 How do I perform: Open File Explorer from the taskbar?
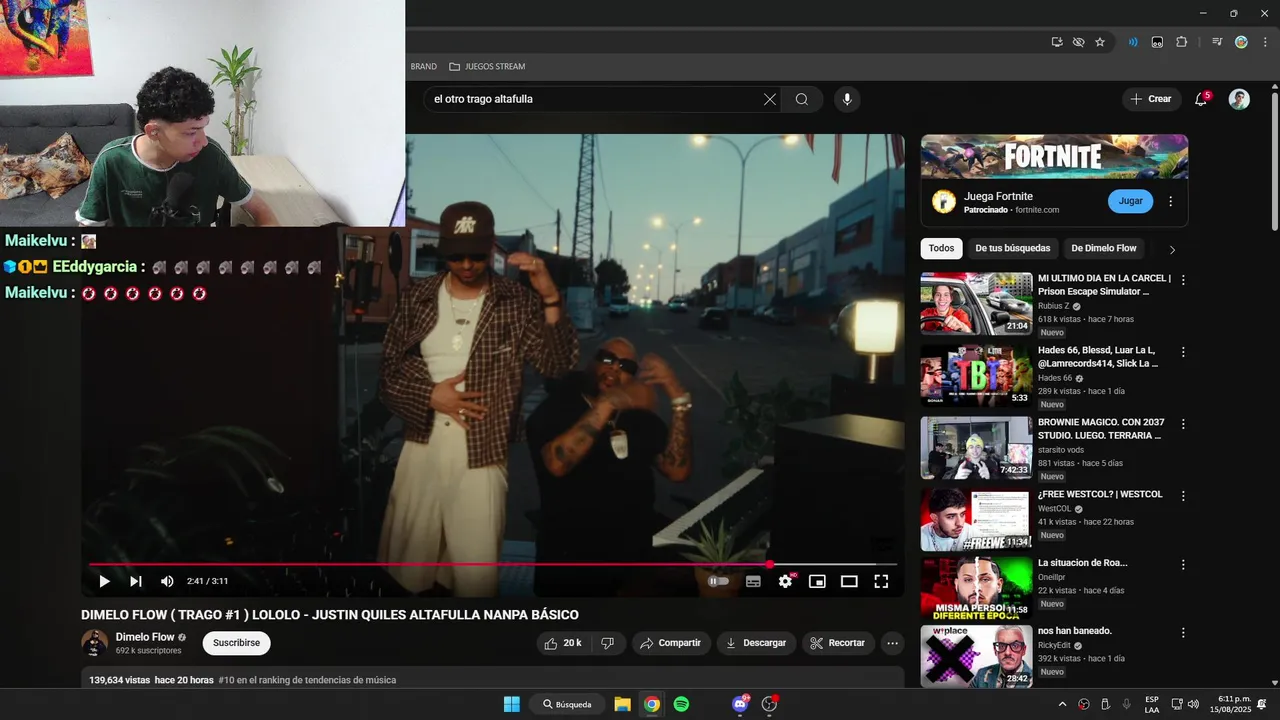point(622,704)
